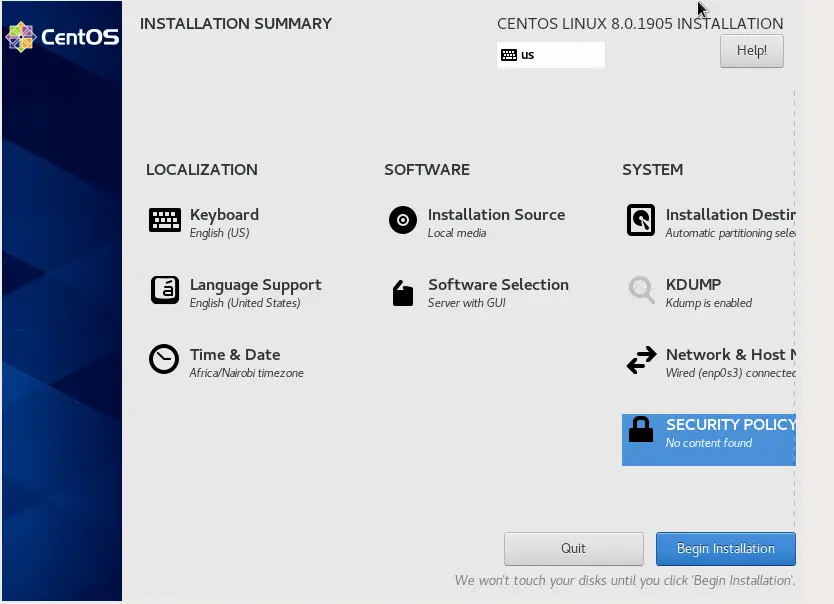Select the 'Automatic partitioning' status text
This screenshot has height=604, width=834.
tap(731, 233)
